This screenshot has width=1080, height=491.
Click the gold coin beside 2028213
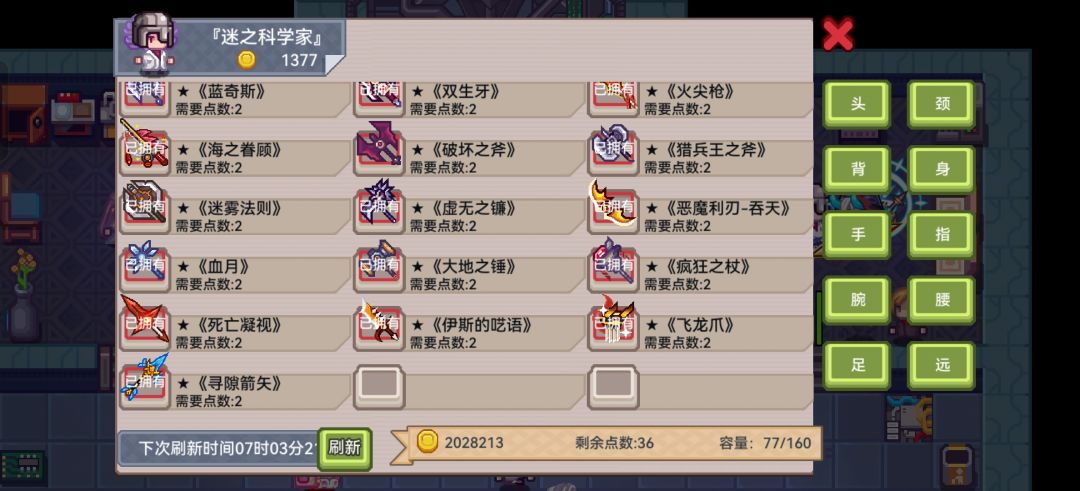tap(427, 441)
